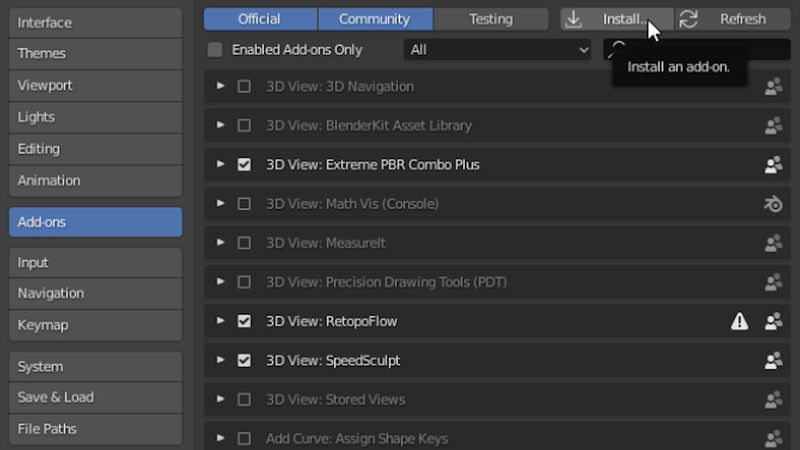Open System preferences section
This screenshot has width=800, height=450.
[95, 366]
